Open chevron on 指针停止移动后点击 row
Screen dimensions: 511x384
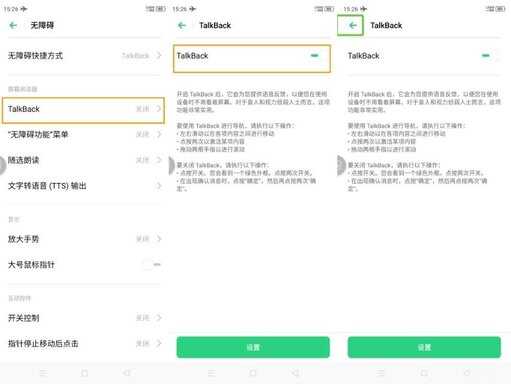click(x=159, y=343)
